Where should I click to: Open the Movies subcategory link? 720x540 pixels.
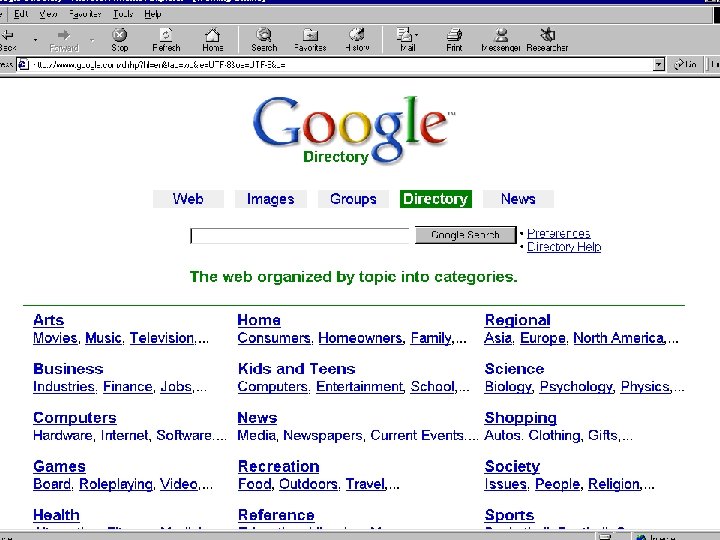point(55,338)
